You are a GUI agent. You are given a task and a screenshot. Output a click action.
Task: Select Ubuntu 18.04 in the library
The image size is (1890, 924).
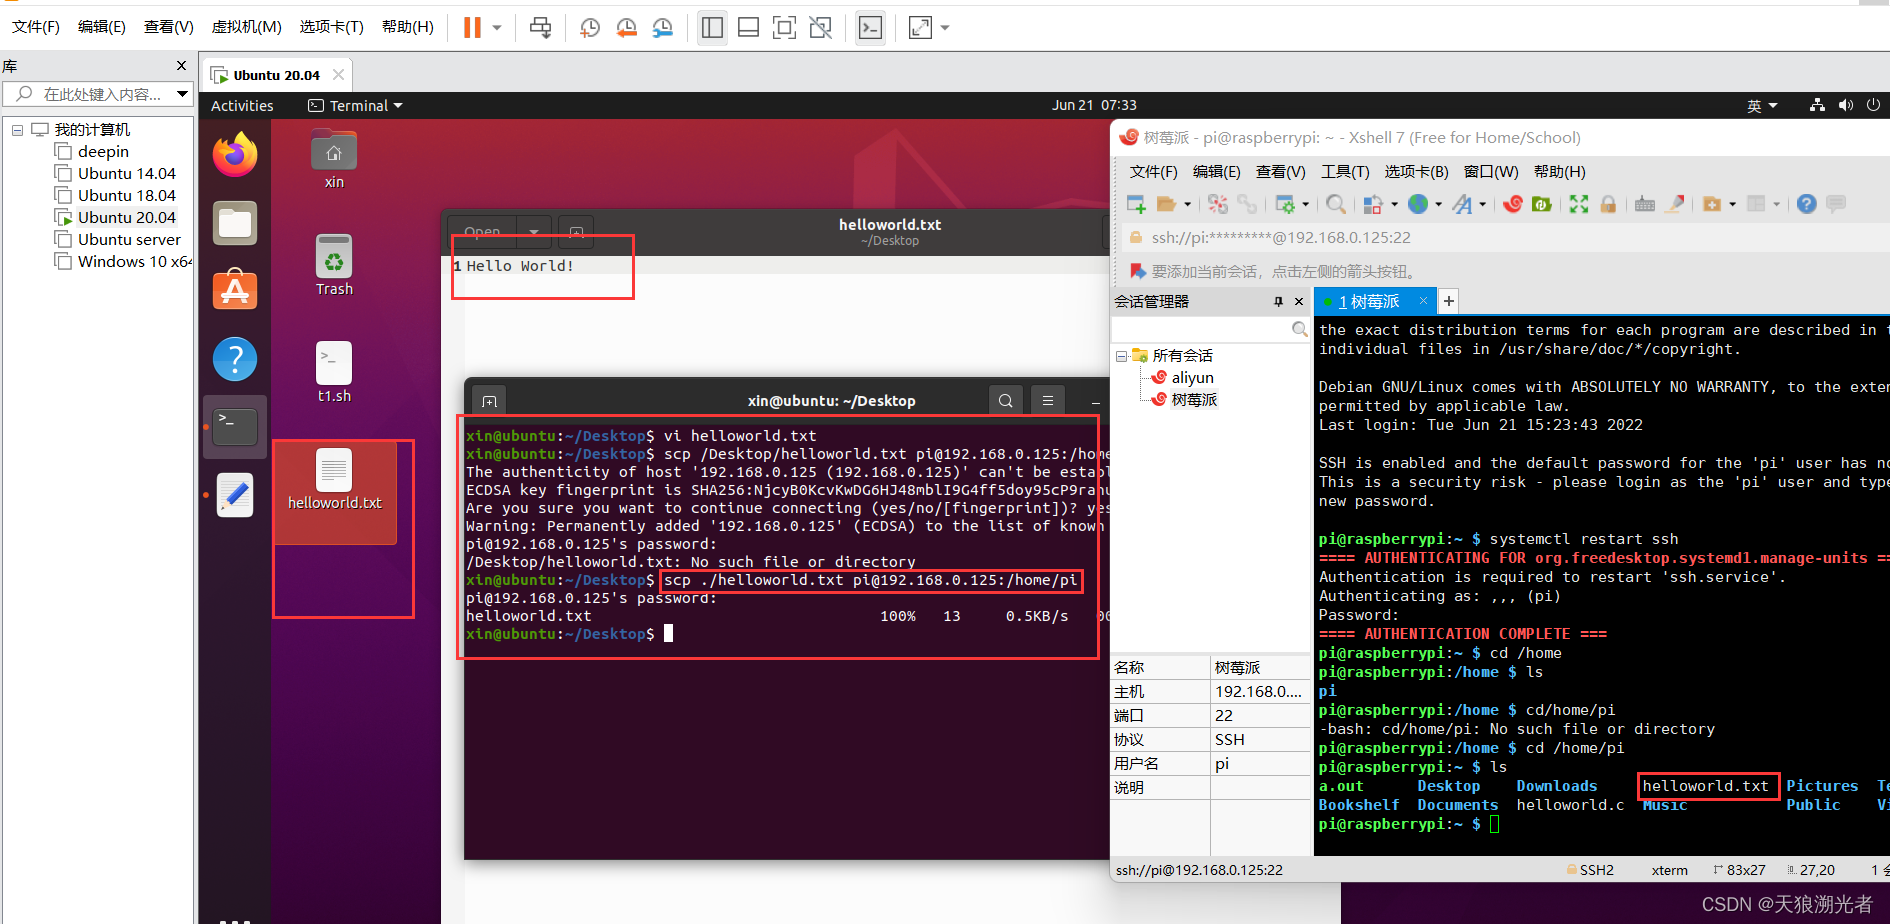pyautogui.click(x=127, y=196)
